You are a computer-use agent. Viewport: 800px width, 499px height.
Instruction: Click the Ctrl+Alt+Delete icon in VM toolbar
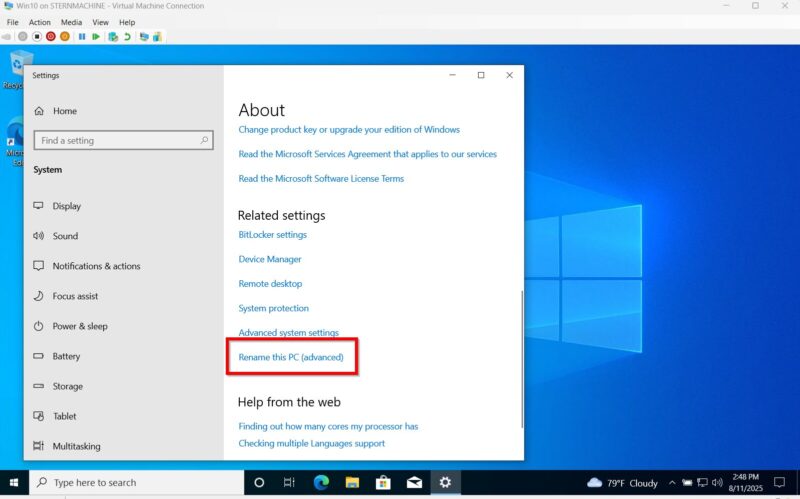coord(6,37)
